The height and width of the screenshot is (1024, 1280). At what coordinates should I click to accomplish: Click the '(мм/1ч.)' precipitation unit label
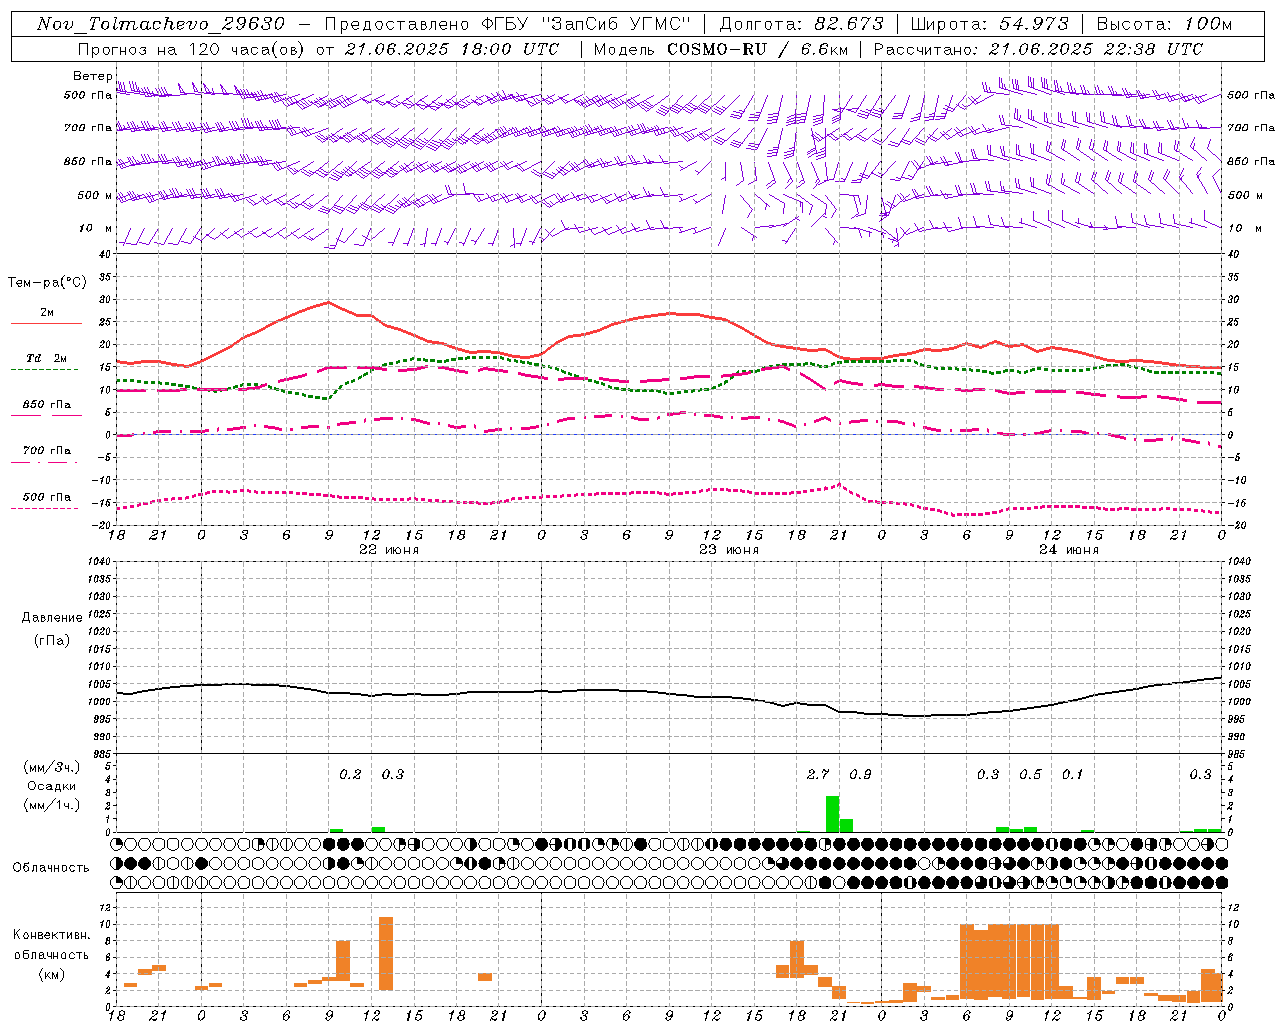tap(52, 805)
